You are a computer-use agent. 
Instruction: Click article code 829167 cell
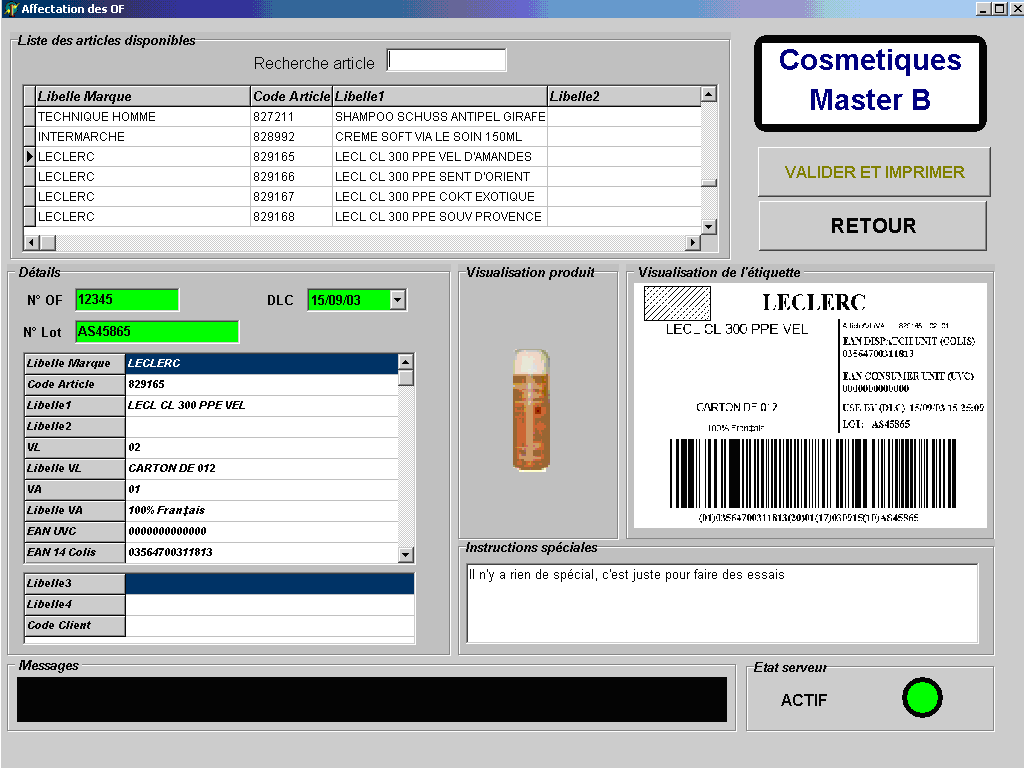(291, 197)
